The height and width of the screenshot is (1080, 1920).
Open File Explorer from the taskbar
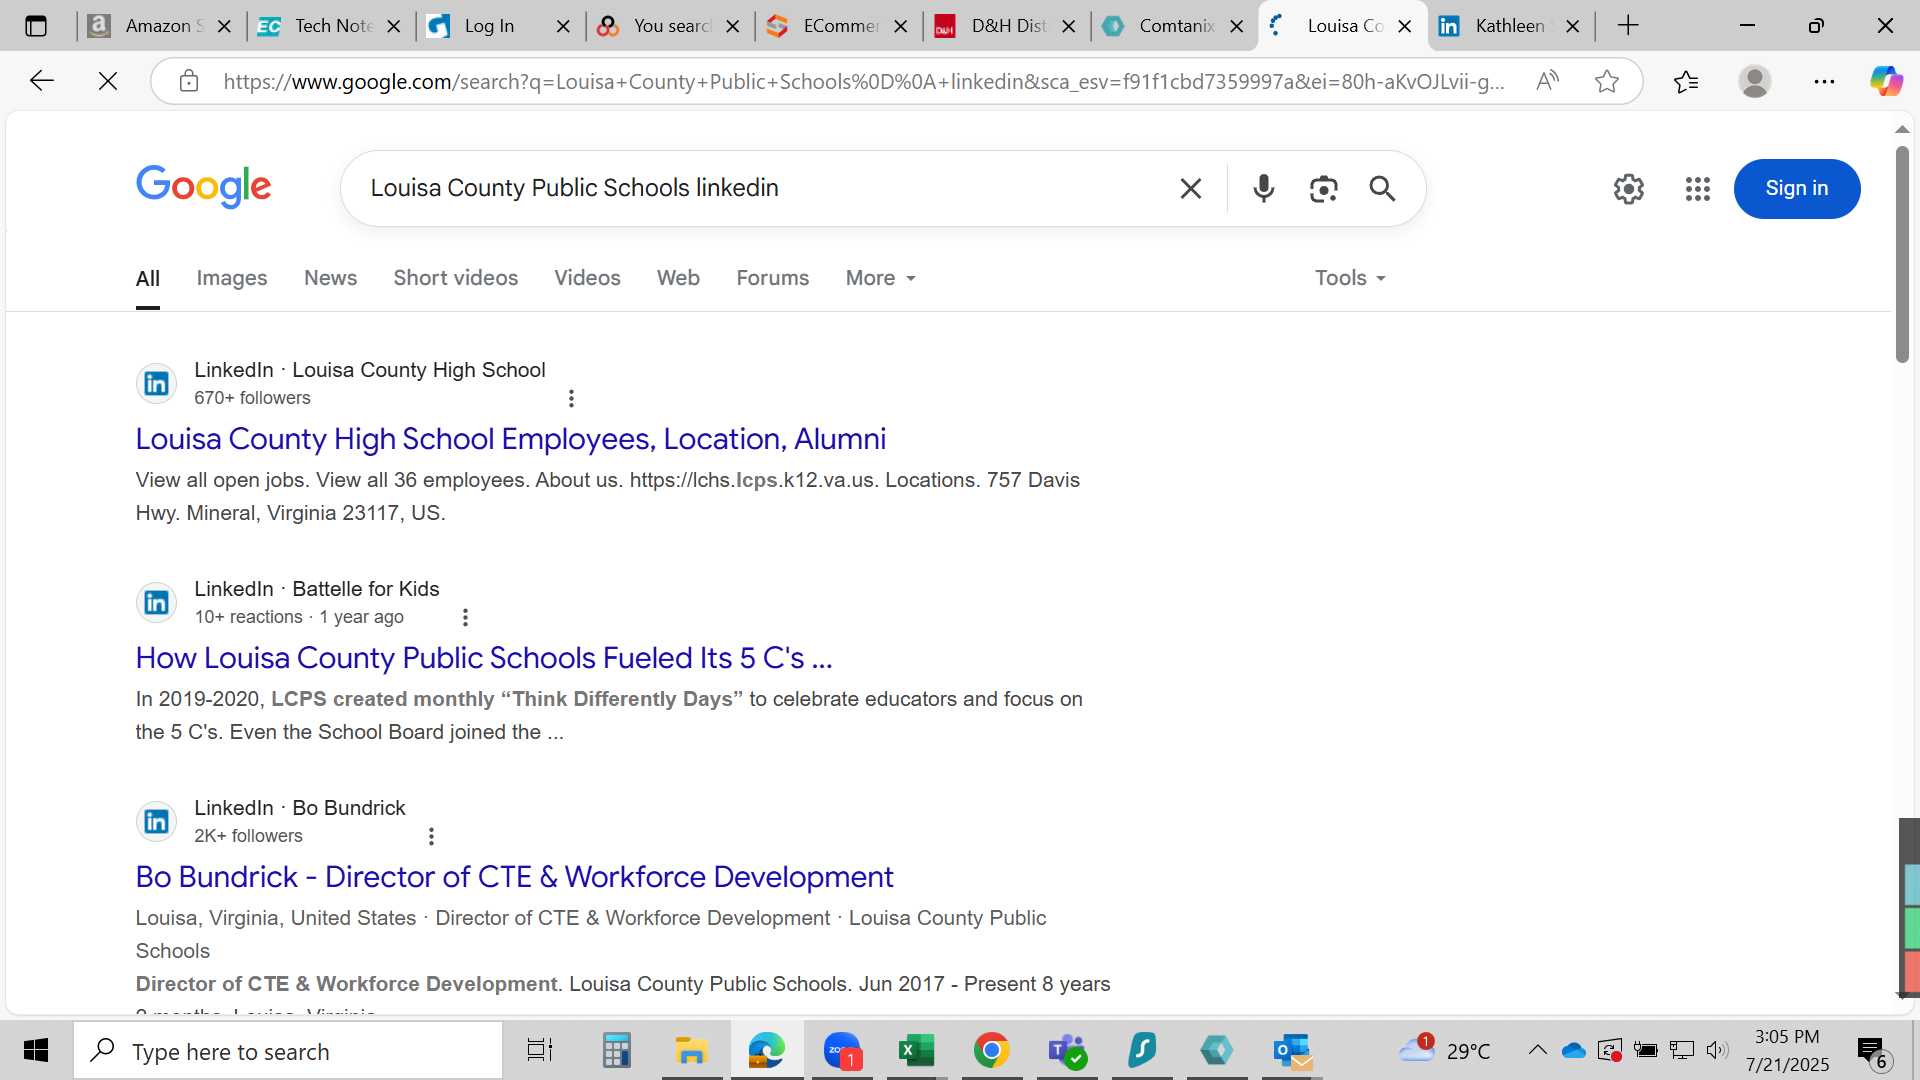691,1051
